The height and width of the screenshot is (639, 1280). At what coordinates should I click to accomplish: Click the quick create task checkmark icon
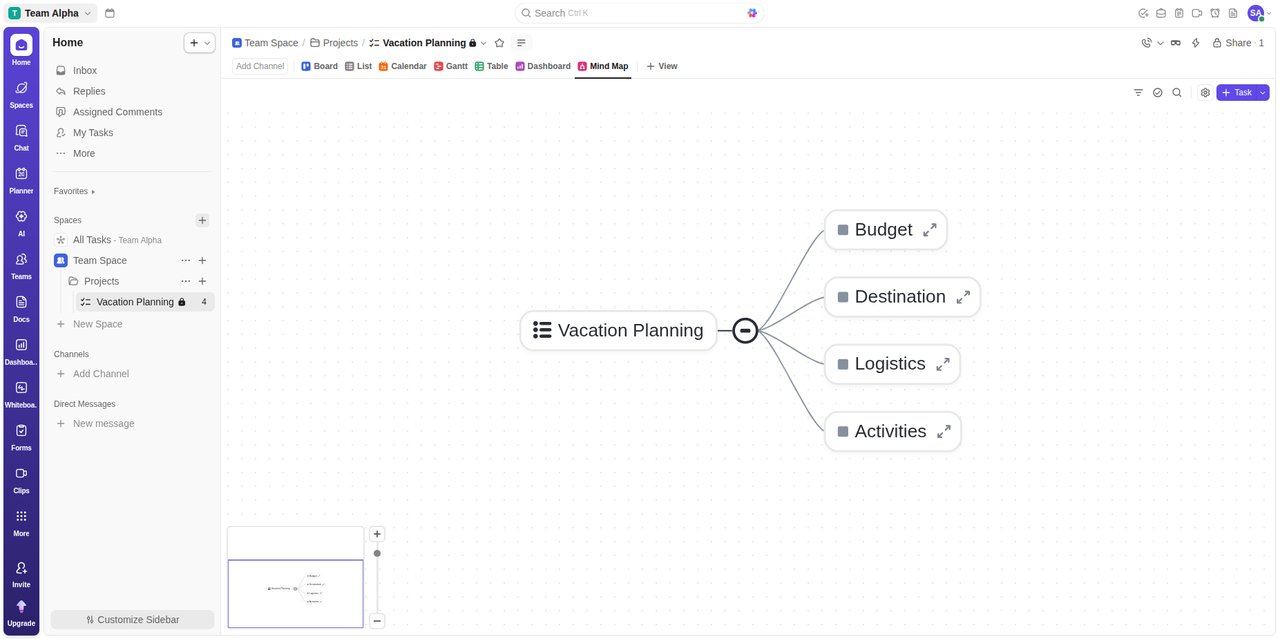click(1143, 13)
